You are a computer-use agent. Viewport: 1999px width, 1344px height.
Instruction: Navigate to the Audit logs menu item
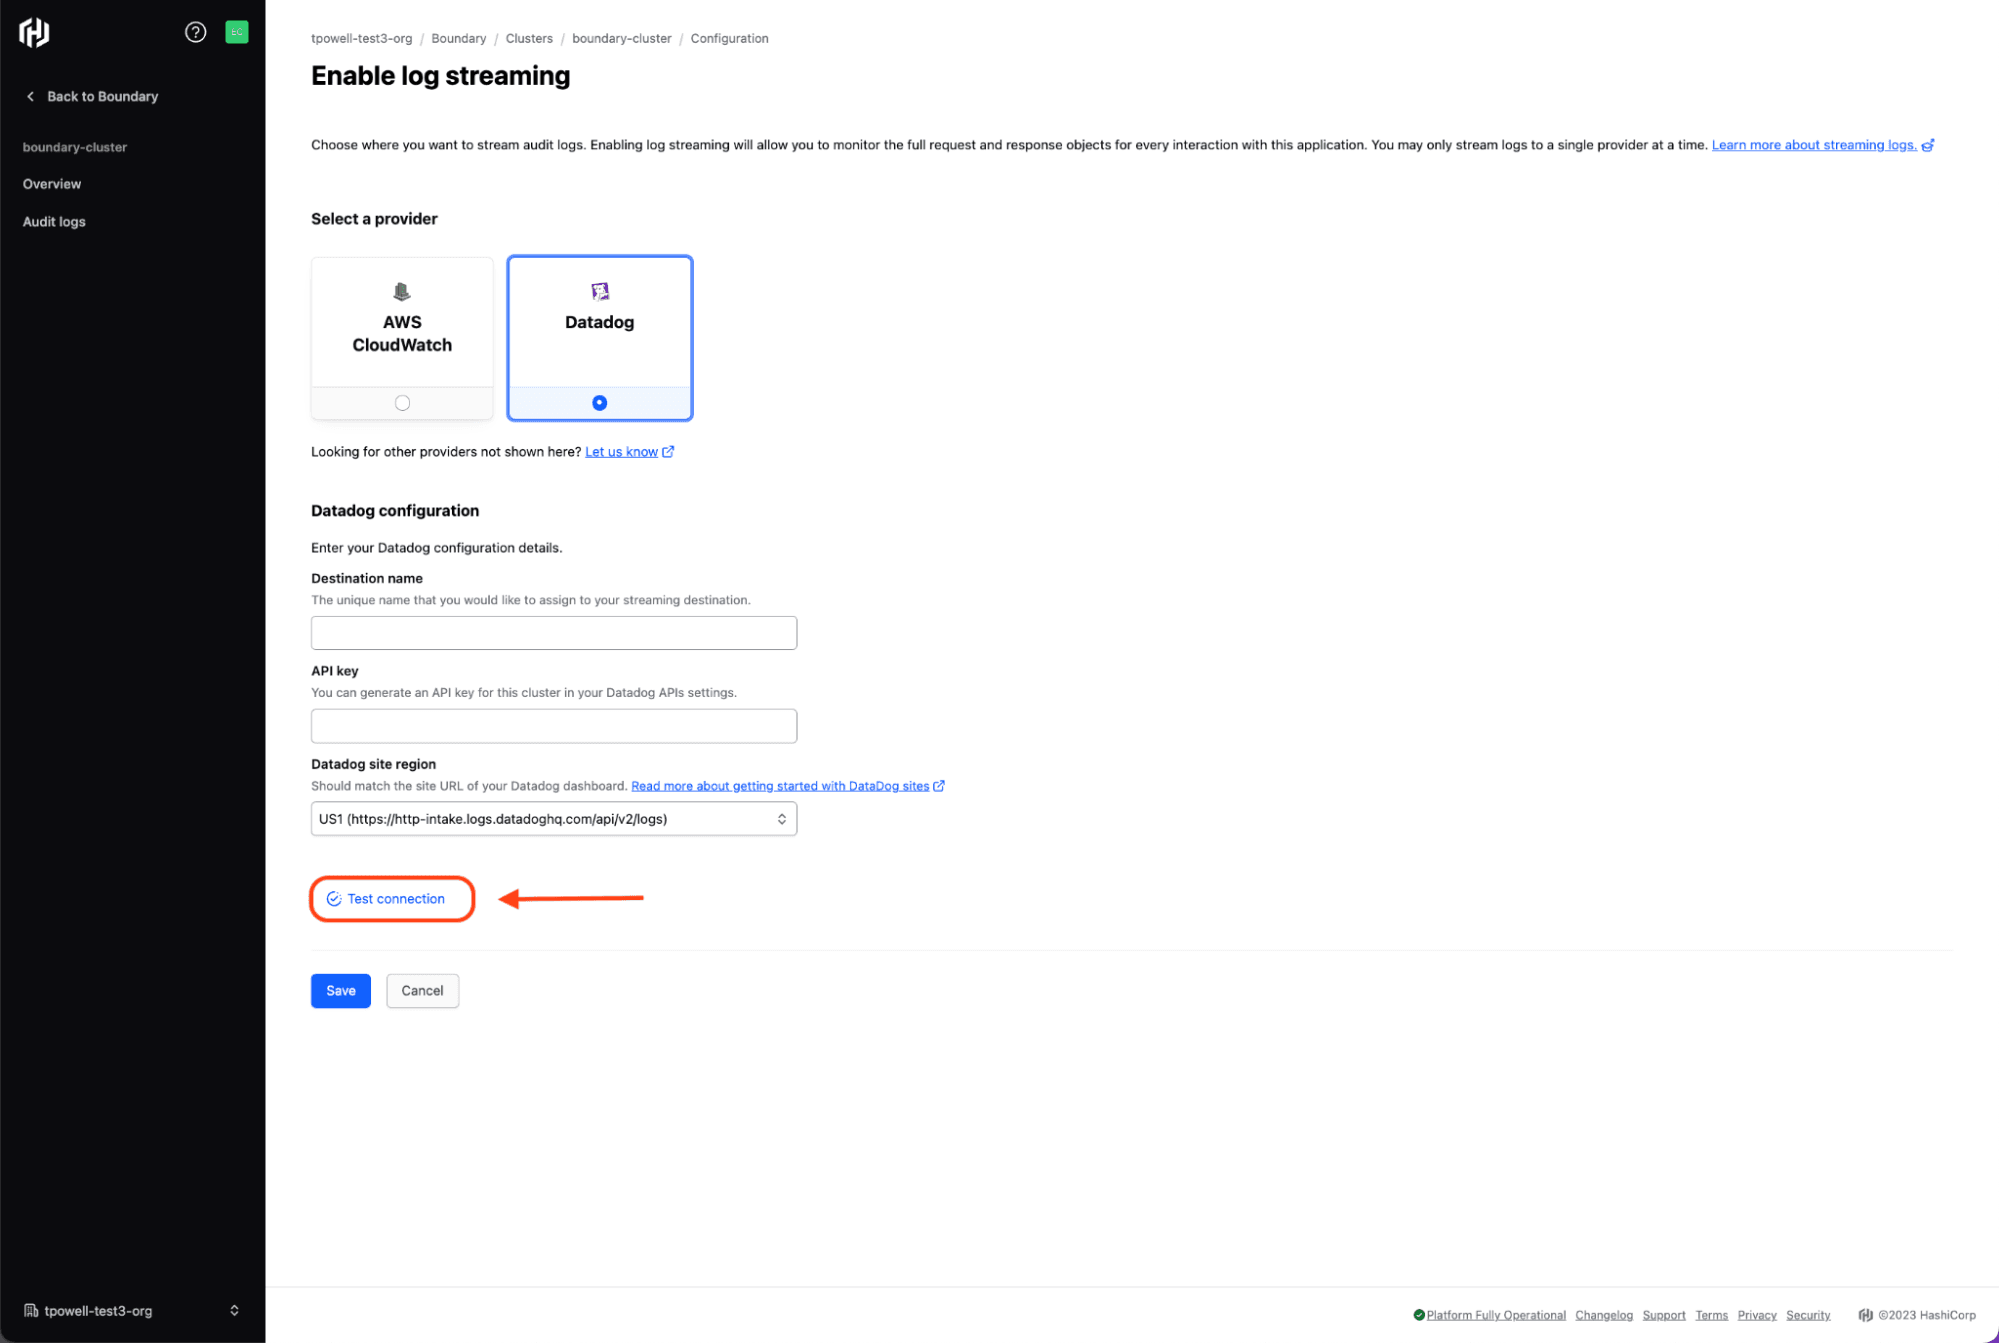54,220
